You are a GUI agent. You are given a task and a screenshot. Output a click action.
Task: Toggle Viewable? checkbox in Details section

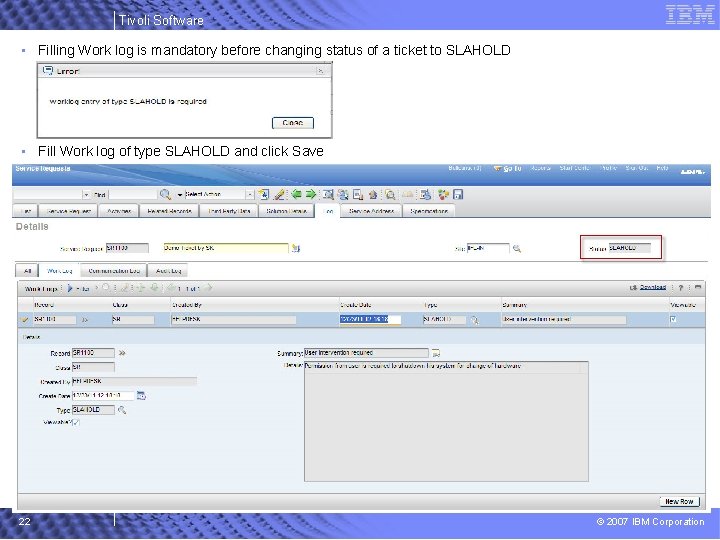coord(76,422)
